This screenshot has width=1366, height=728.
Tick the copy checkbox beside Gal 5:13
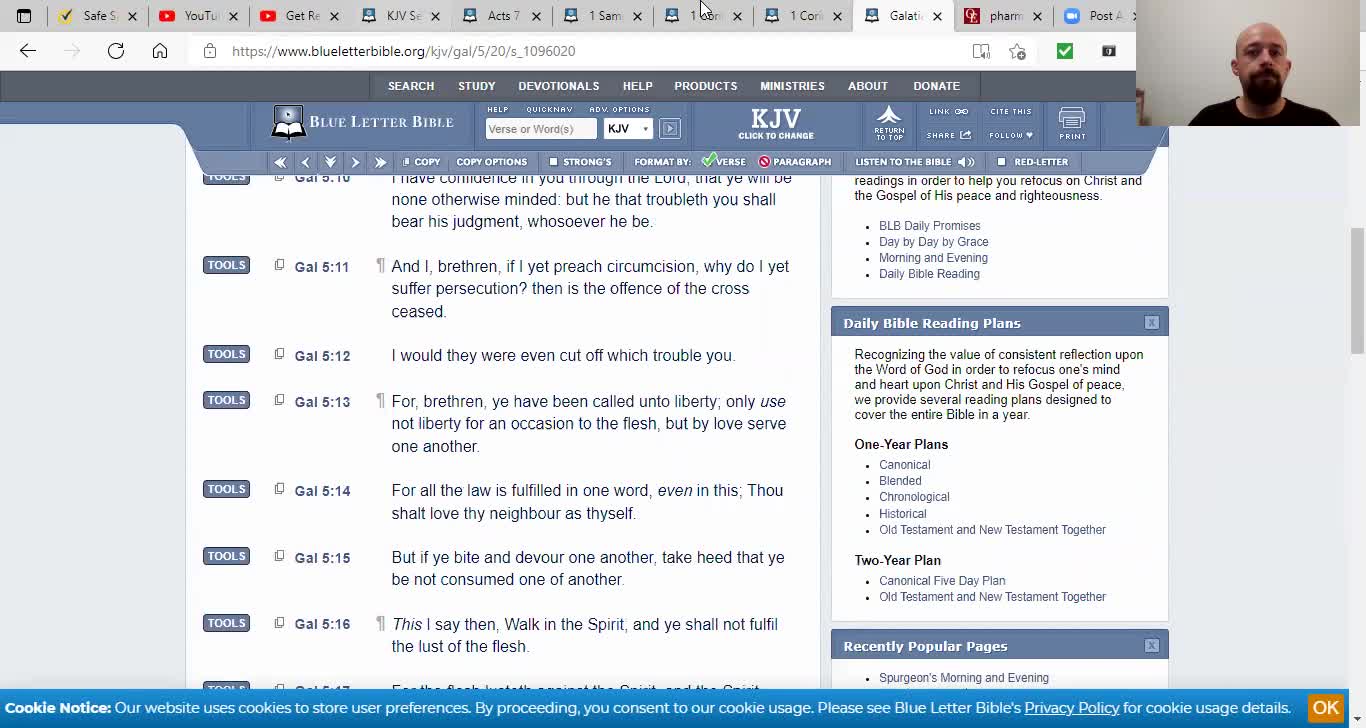click(279, 400)
